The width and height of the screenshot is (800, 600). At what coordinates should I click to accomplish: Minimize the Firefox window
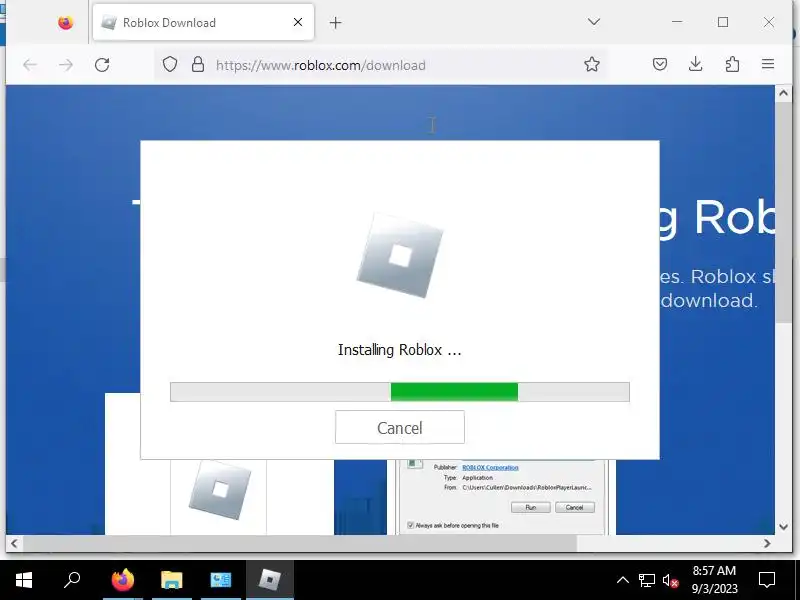[x=677, y=22]
